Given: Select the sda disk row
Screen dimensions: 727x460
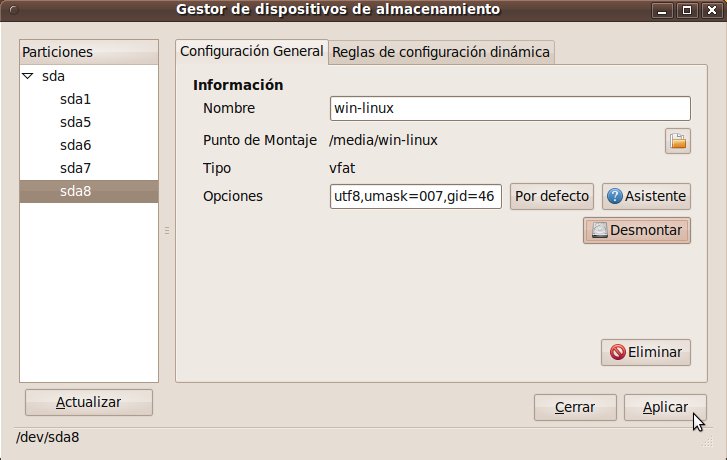Looking at the screenshot, I should pos(89,76).
